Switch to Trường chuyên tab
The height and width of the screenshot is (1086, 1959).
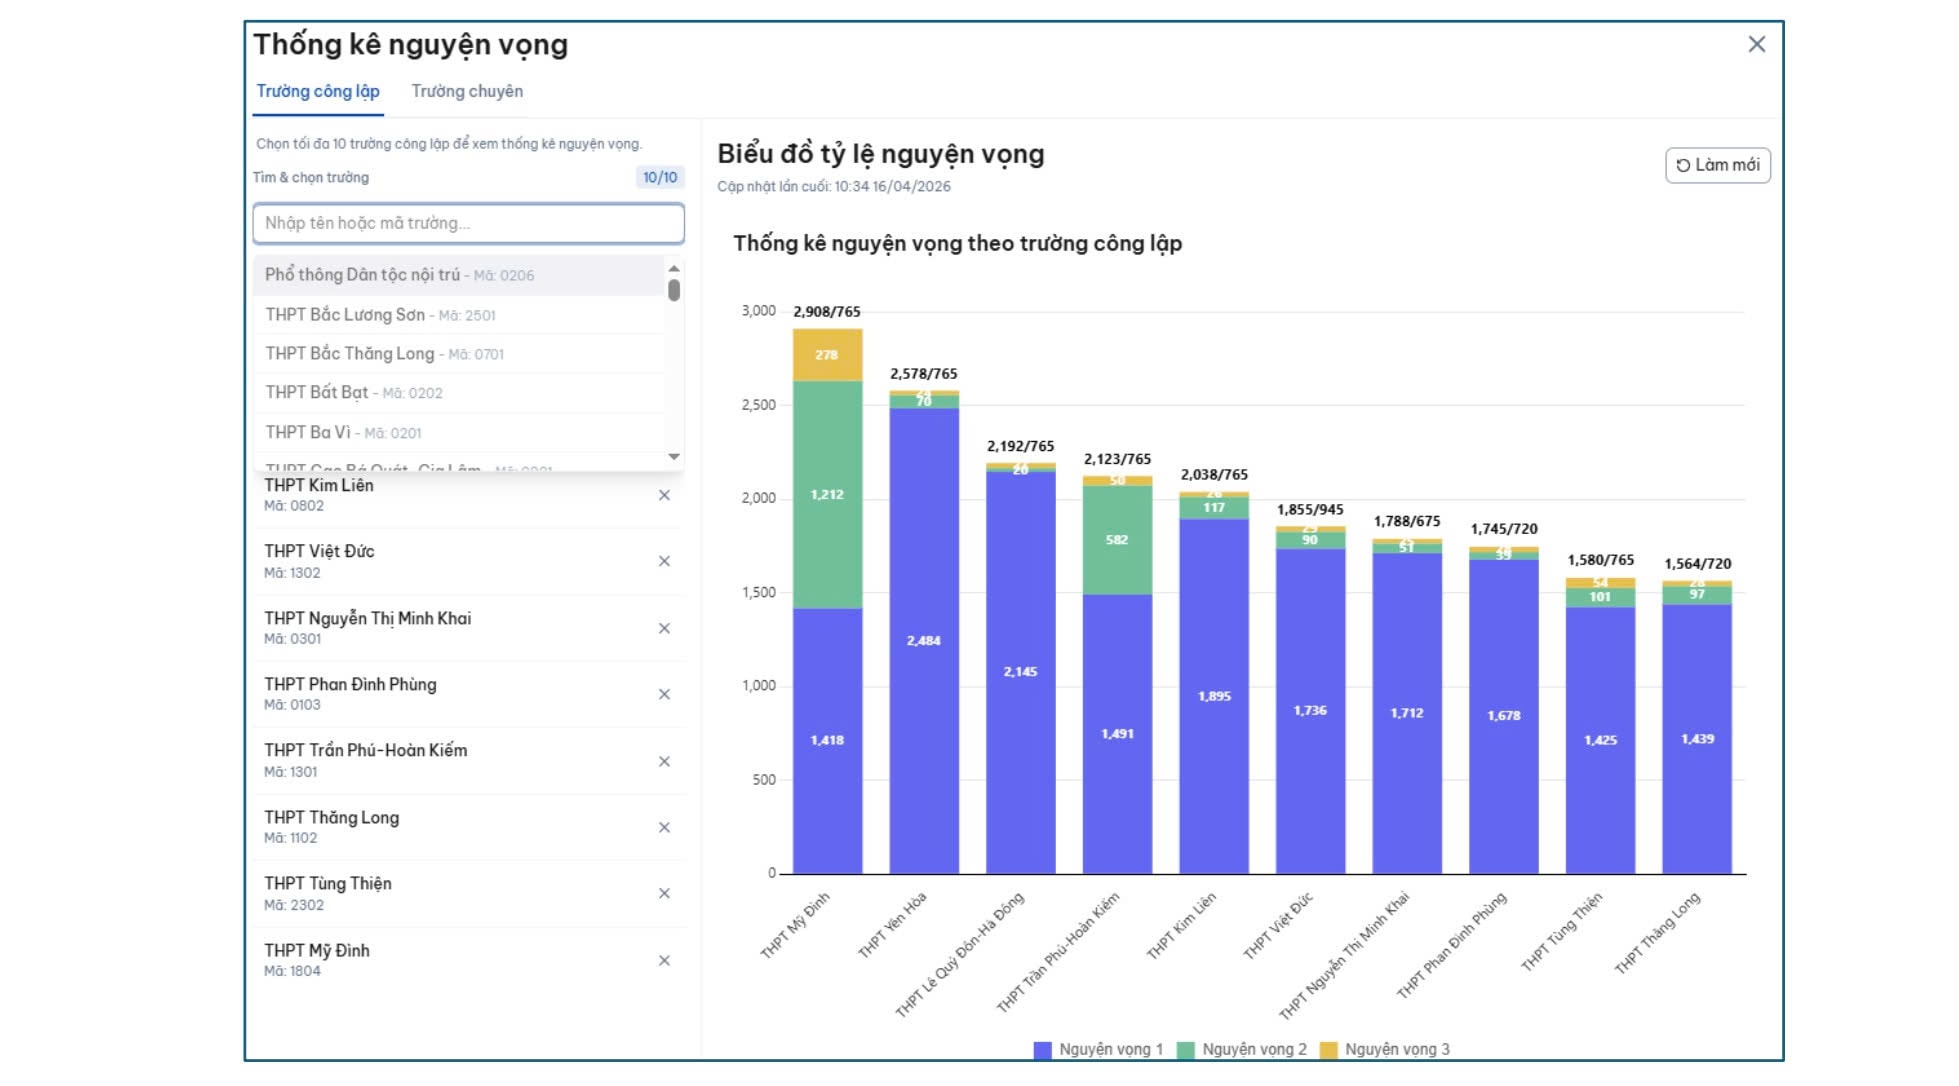pos(467,91)
